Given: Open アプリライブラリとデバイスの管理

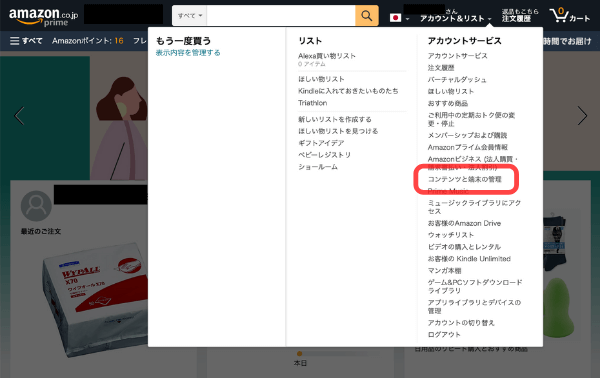Looking at the screenshot, I should click(474, 307).
